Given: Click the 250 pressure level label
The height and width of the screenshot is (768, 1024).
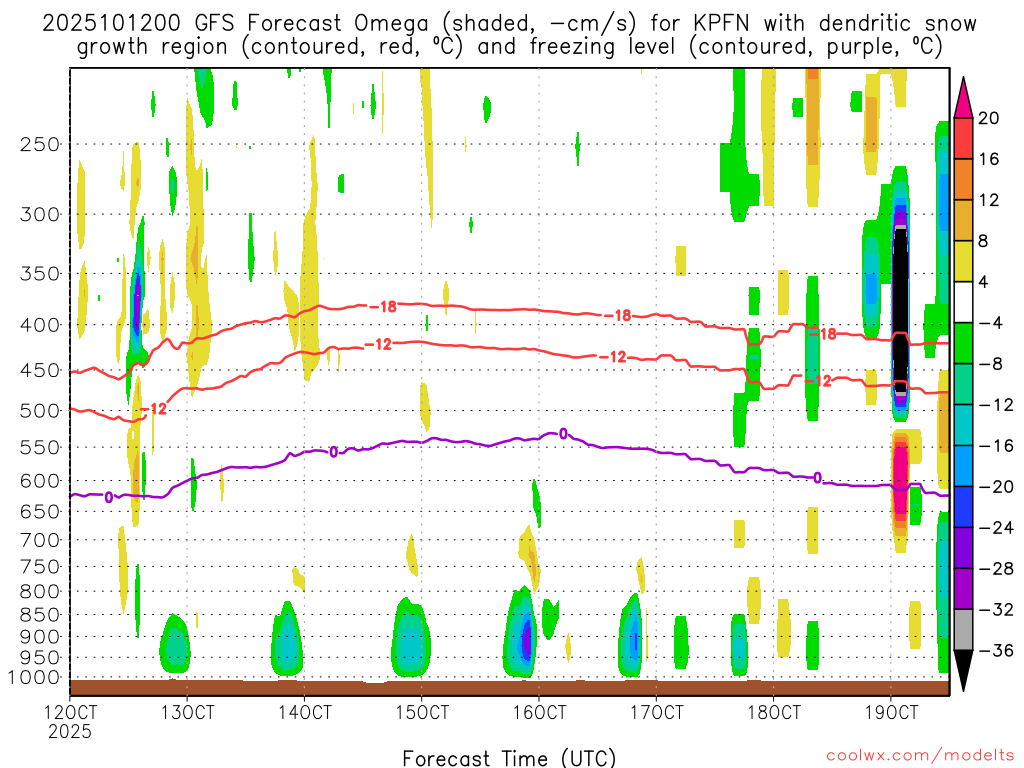Looking at the screenshot, I should 40,145.
